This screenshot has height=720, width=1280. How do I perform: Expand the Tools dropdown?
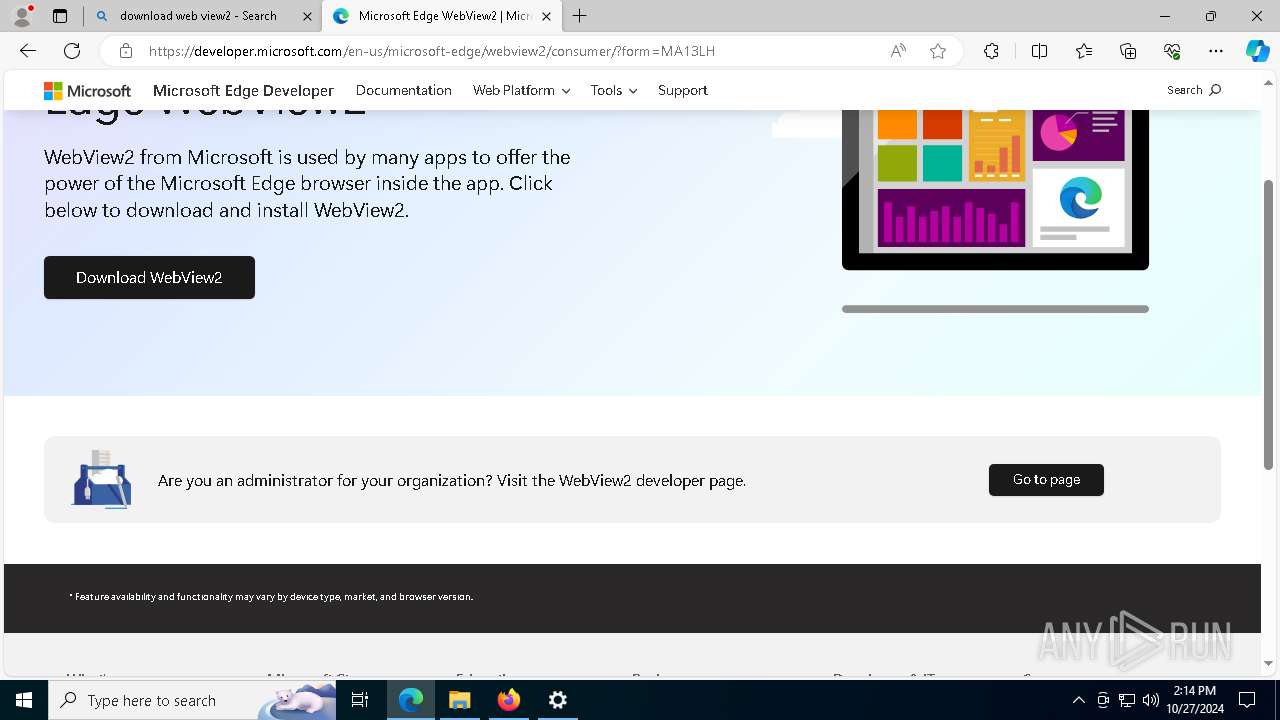[613, 90]
